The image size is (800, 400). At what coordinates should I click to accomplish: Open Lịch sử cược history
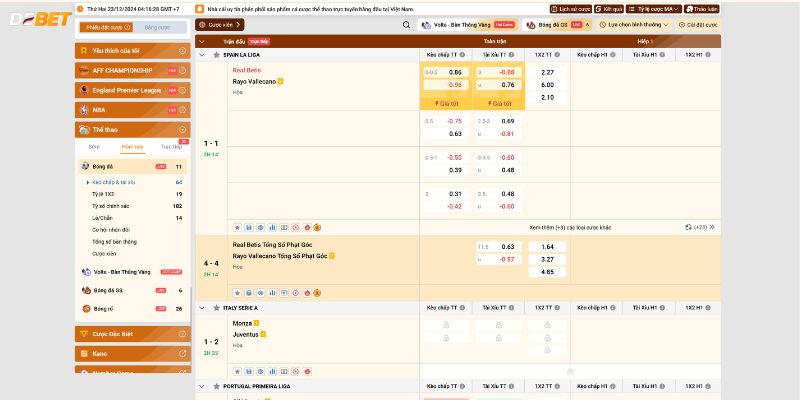click(x=570, y=9)
